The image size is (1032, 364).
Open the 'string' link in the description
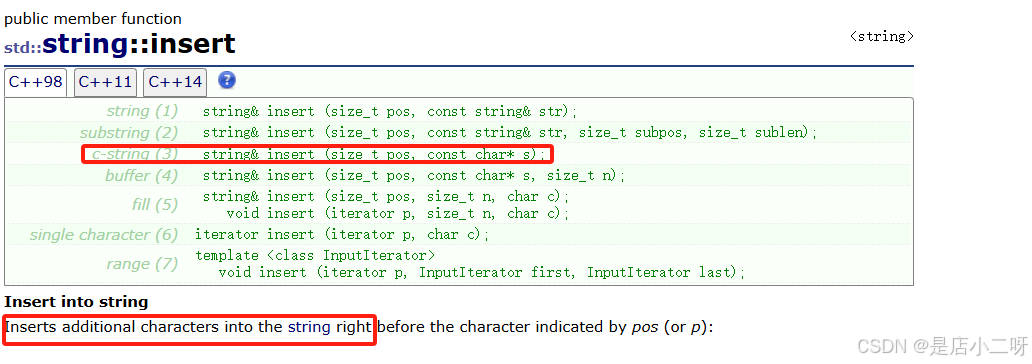coord(309,327)
